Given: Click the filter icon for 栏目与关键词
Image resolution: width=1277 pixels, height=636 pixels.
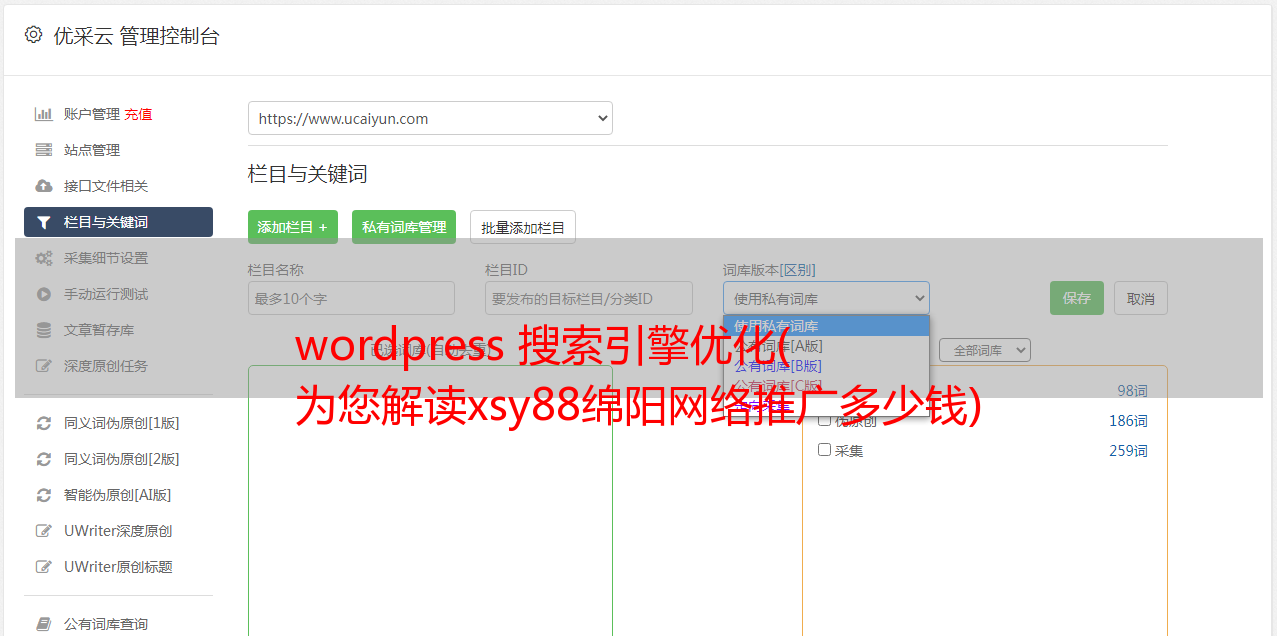Looking at the screenshot, I should coord(44,222).
